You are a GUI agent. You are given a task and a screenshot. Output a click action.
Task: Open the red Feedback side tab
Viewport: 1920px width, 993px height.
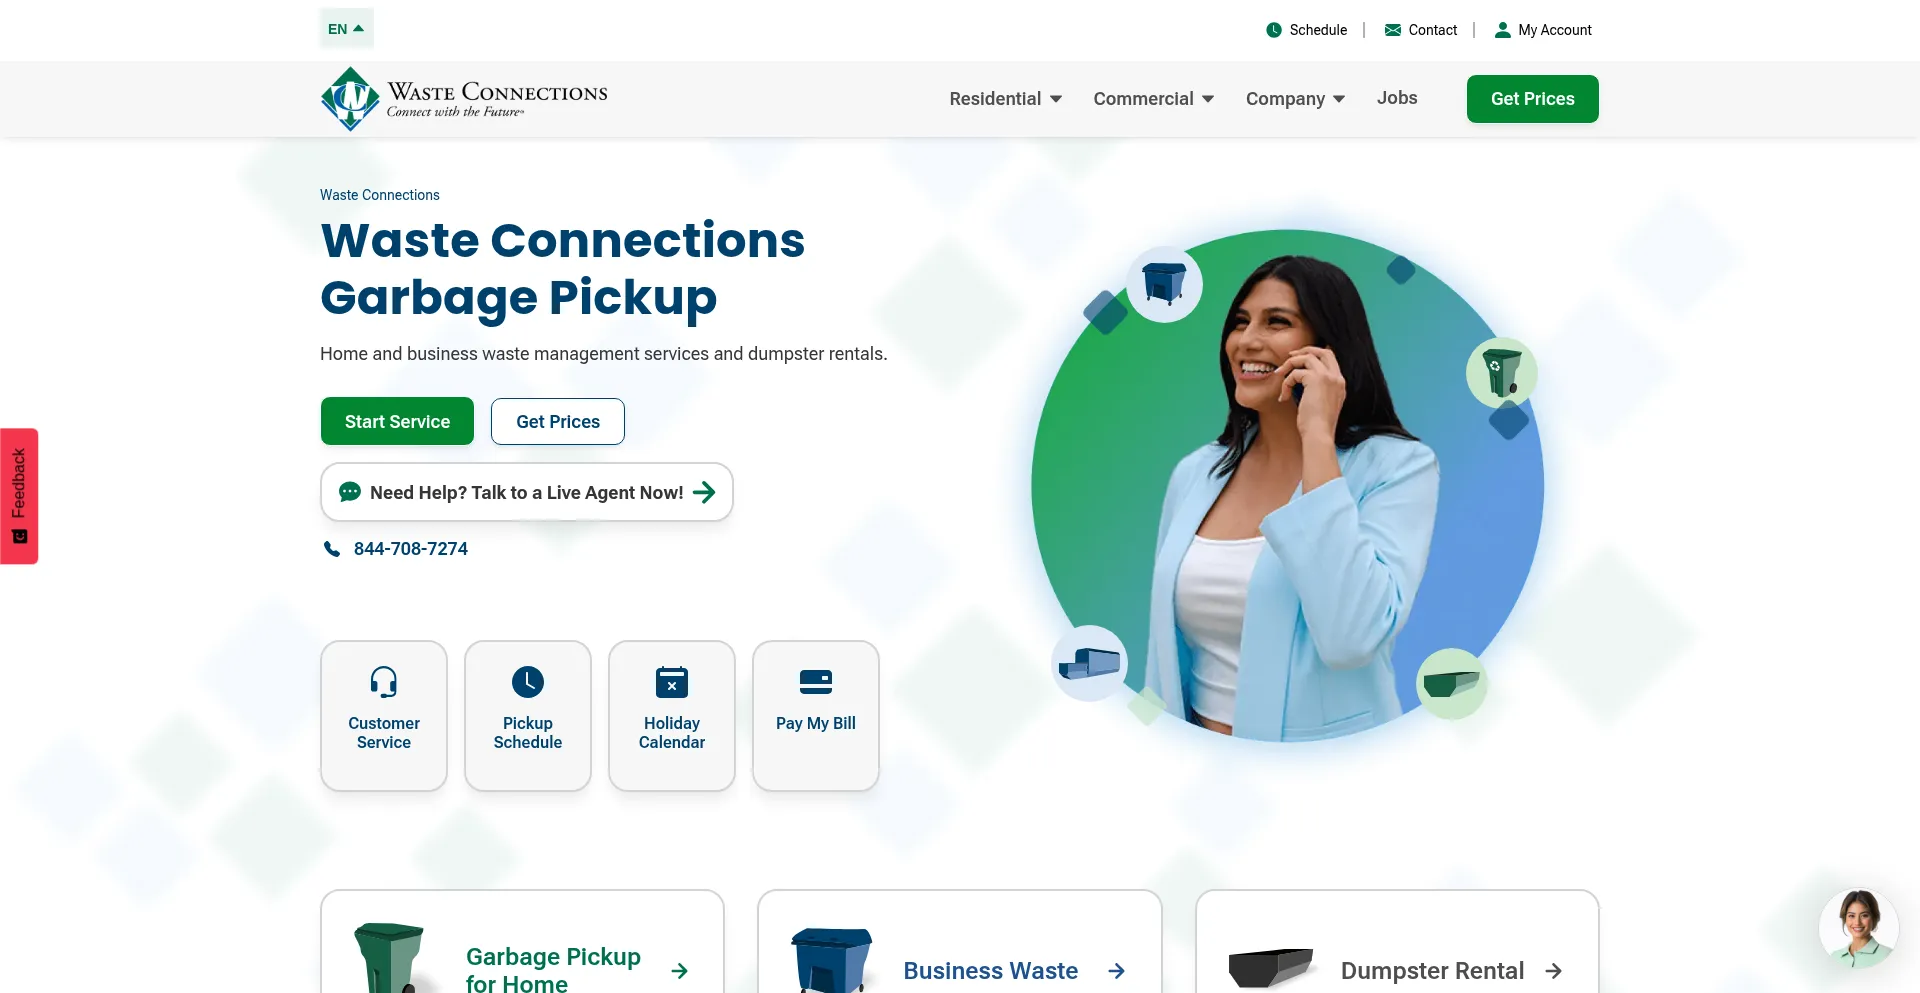(x=19, y=496)
